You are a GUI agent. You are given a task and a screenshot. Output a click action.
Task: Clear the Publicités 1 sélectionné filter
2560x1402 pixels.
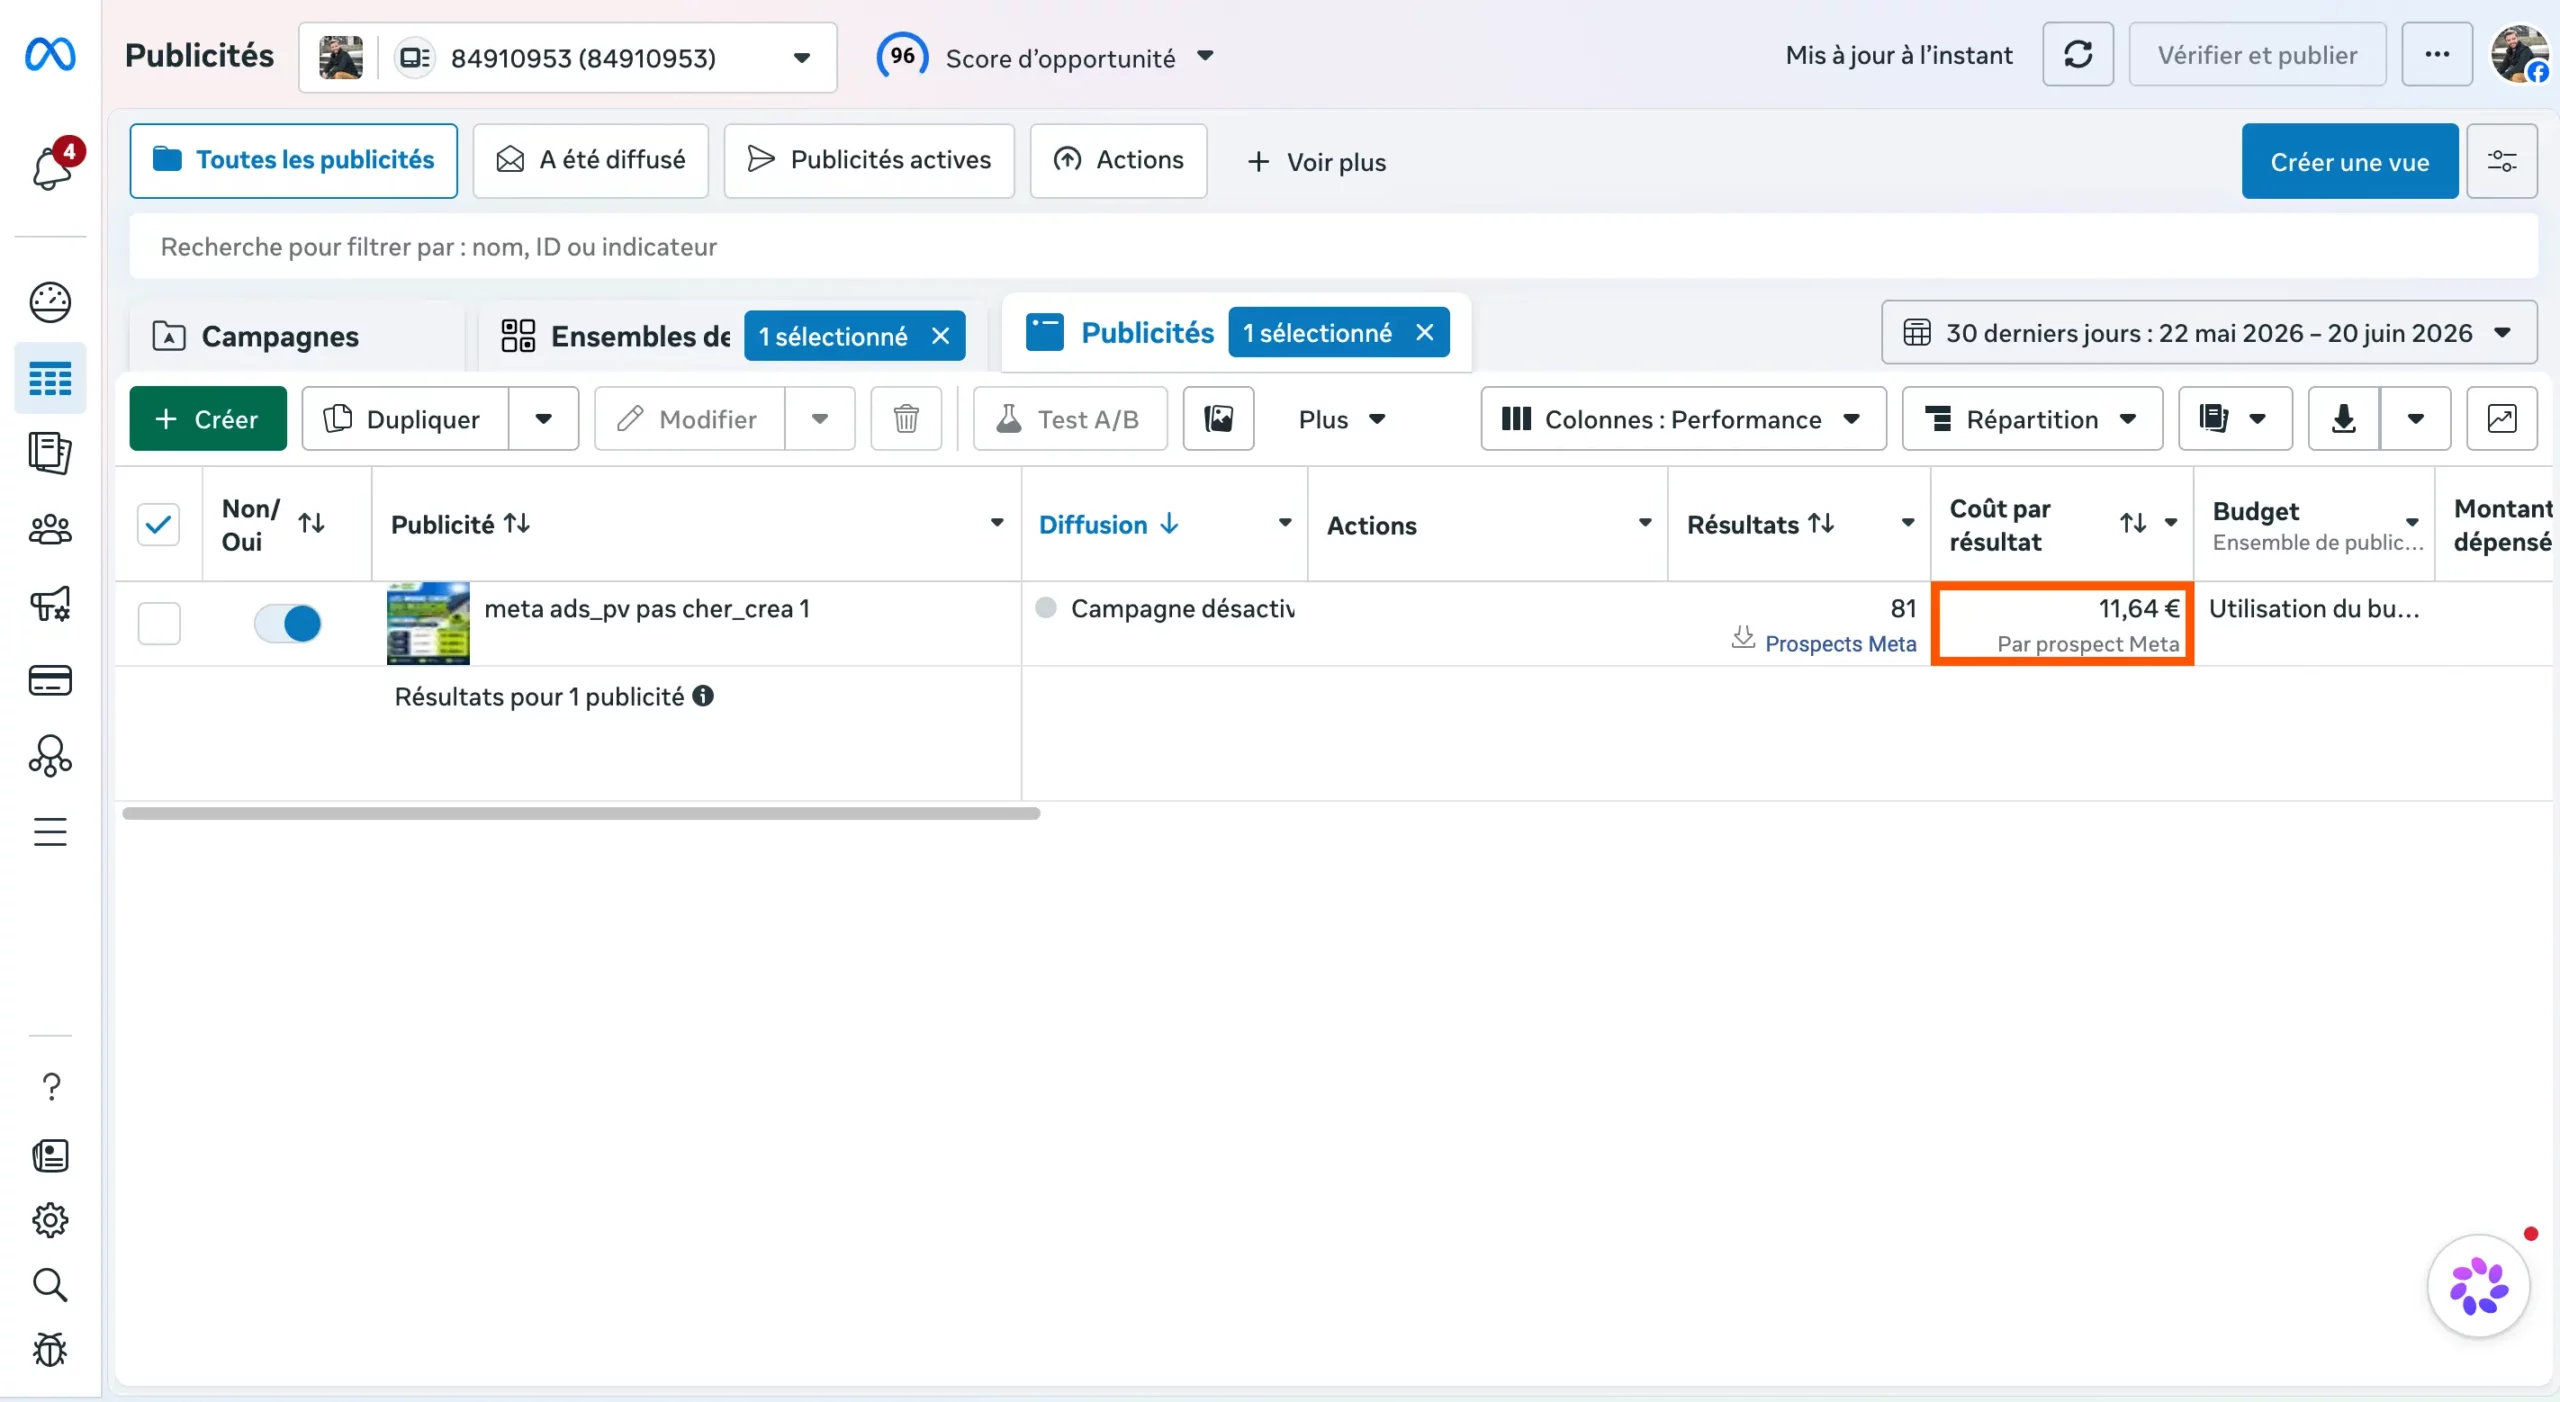[1425, 332]
